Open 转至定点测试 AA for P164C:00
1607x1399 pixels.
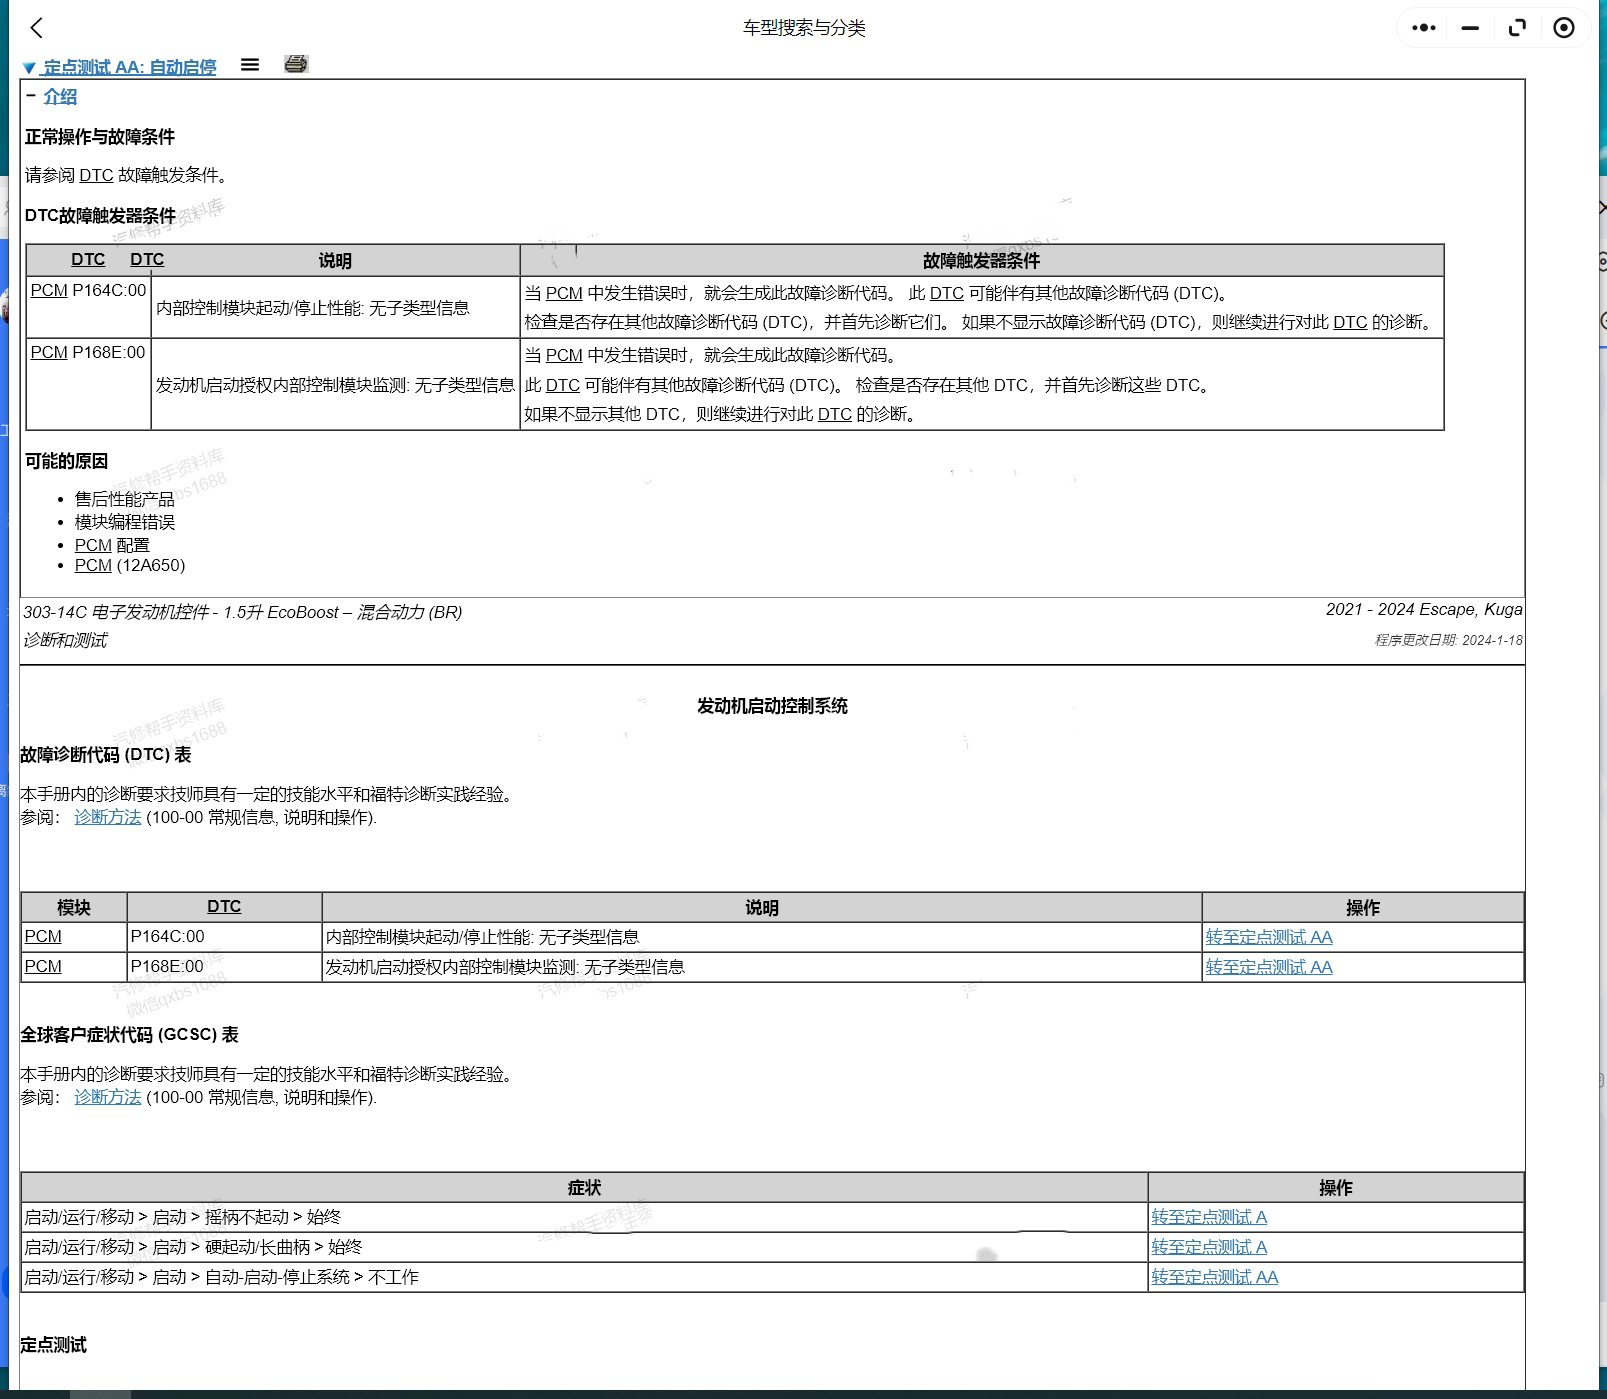pyautogui.click(x=1268, y=937)
